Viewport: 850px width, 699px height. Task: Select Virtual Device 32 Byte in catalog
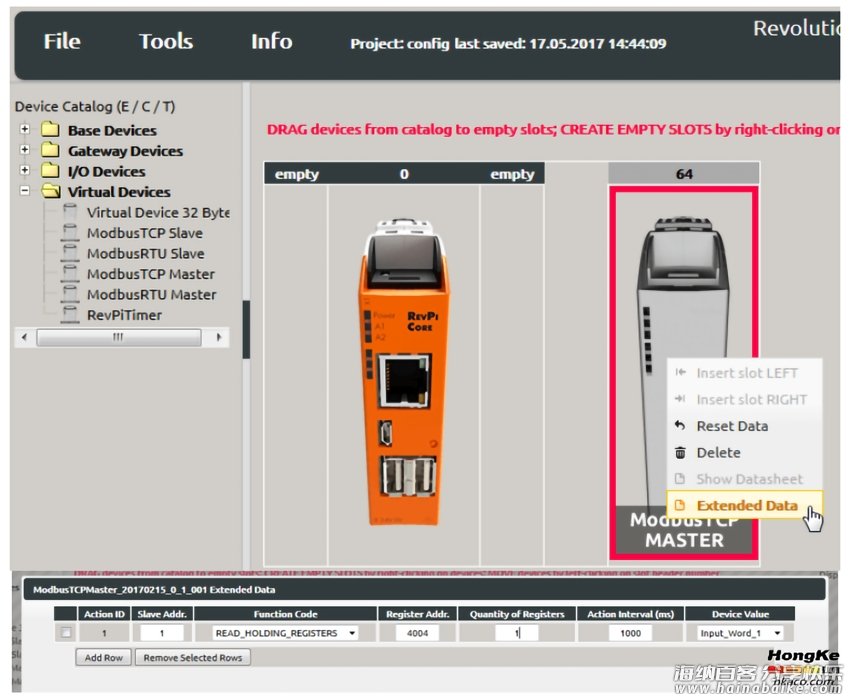coord(158,213)
